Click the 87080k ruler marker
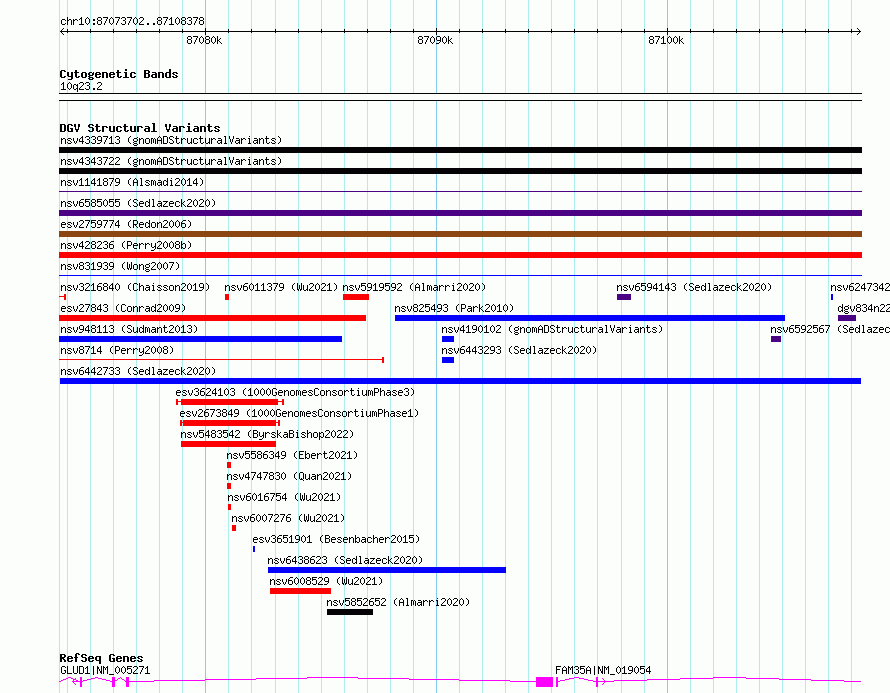This screenshot has height=693, width=890. point(204,40)
